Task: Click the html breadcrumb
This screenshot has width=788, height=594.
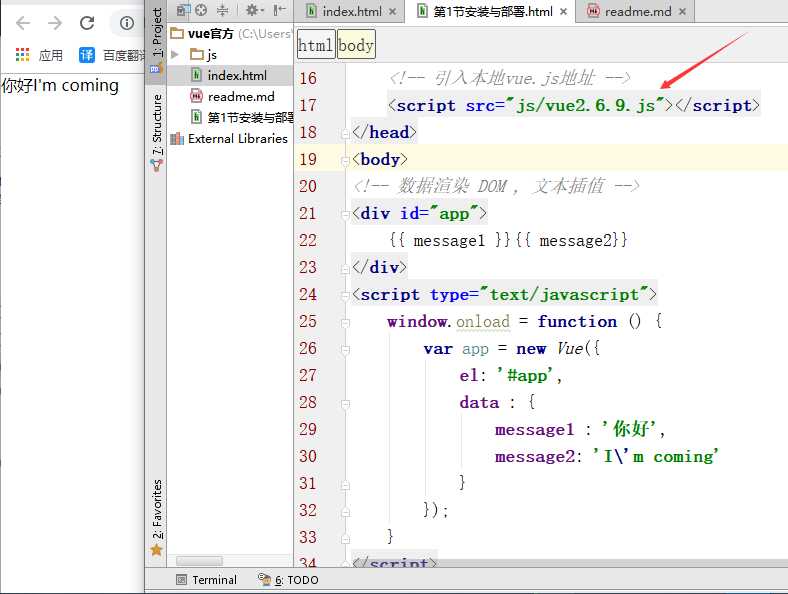Action: pyautogui.click(x=316, y=45)
